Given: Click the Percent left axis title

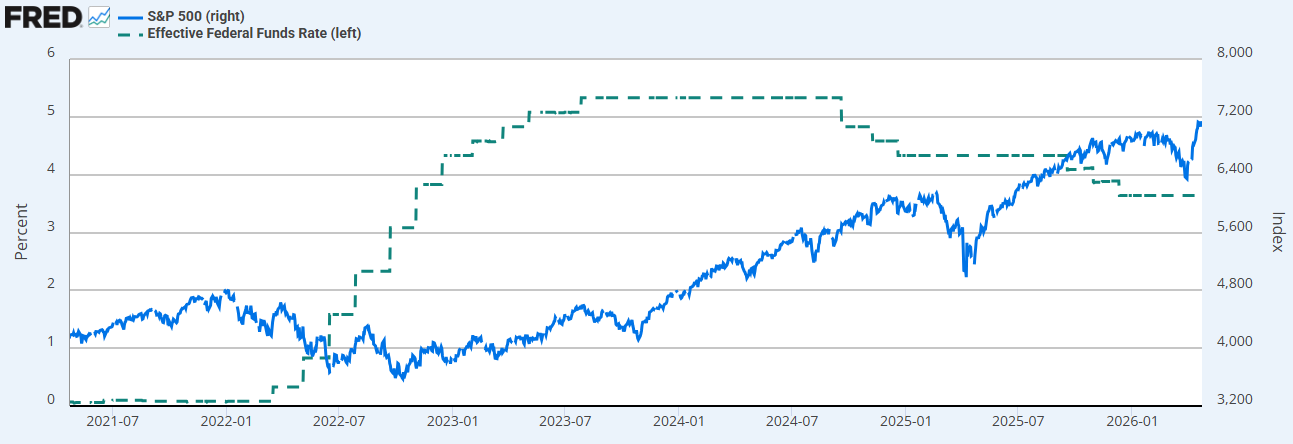Looking at the screenshot, I should pyautogui.click(x=21, y=231).
